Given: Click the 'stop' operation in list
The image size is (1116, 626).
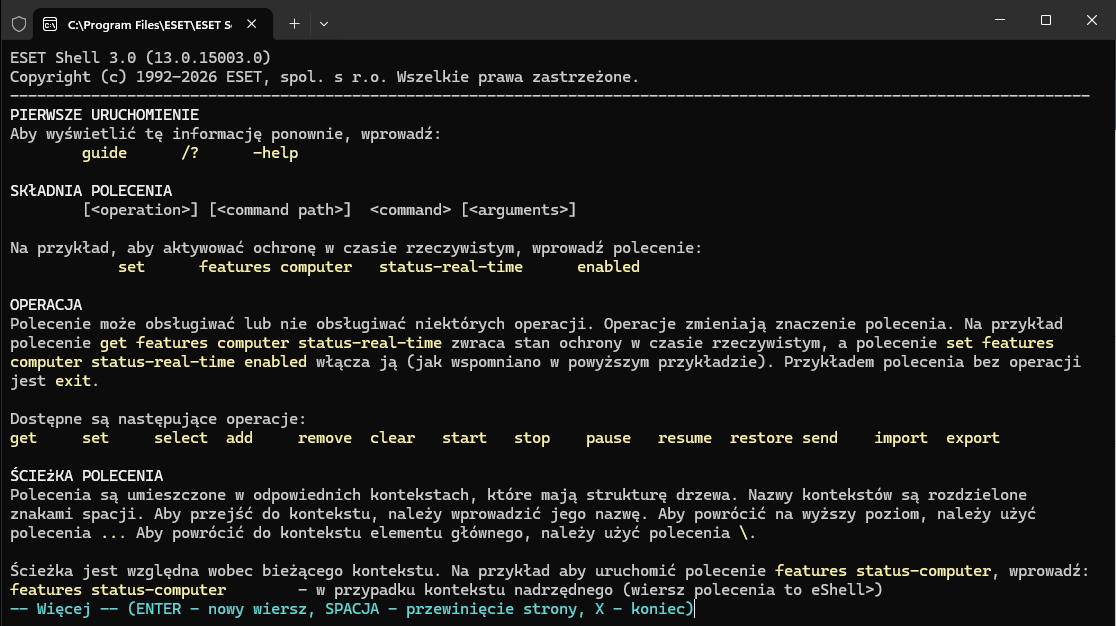Looking at the screenshot, I should pyautogui.click(x=532, y=438).
